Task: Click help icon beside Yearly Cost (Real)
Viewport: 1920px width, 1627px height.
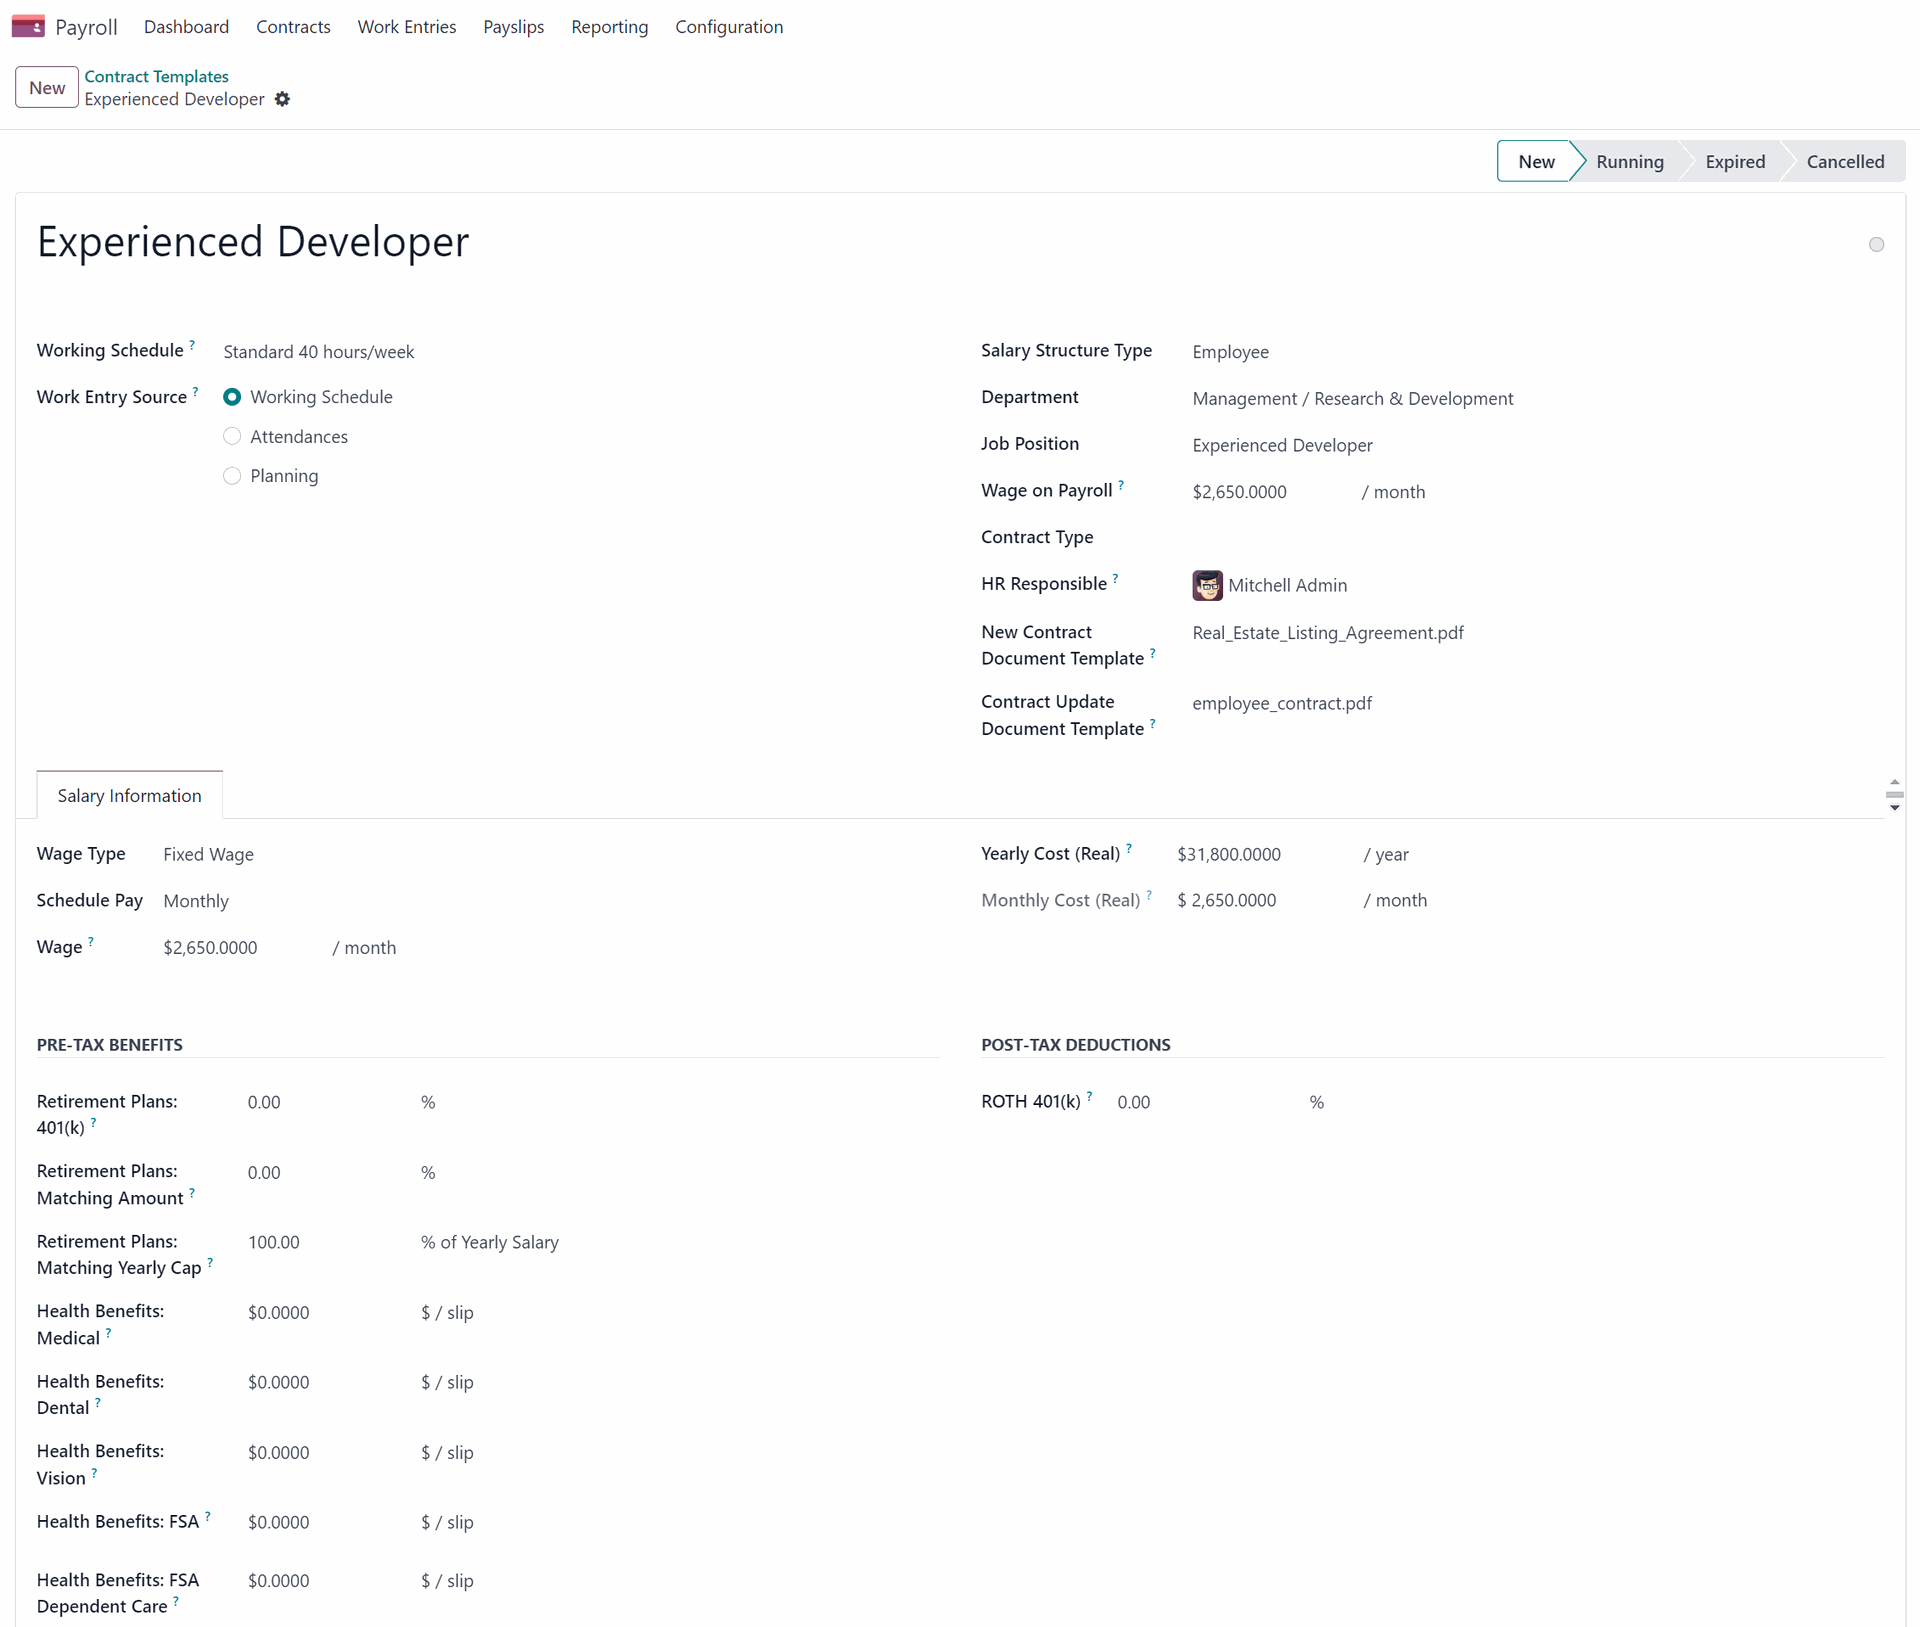Action: [1129, 848]
